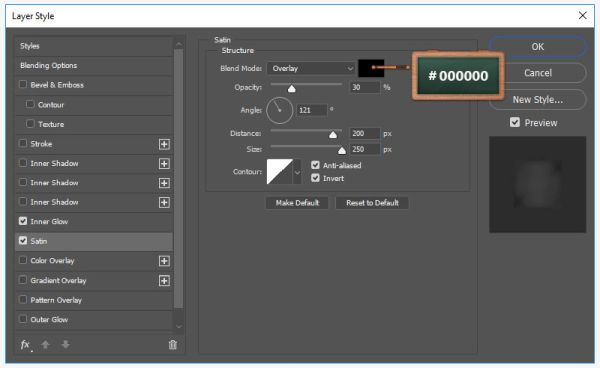Expand the Contour picker dropdown arrow
Screen dimensions: 600x368
point(297,172)
